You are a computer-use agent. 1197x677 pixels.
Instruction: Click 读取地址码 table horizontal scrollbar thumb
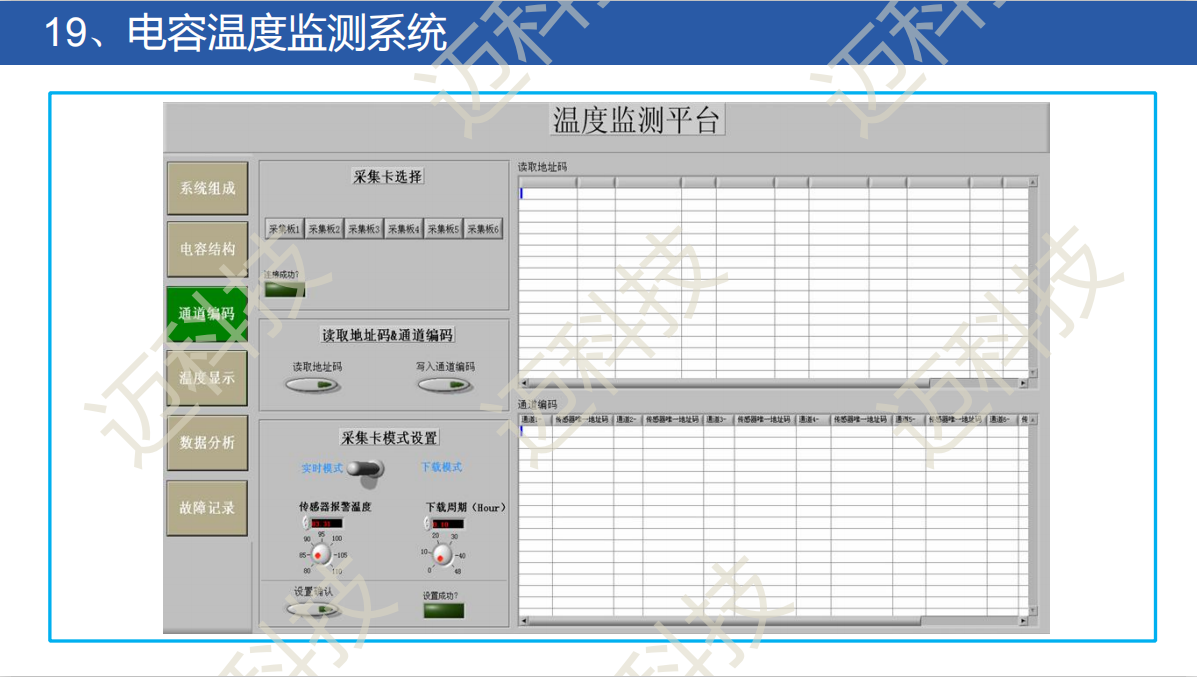click(728, 383)
